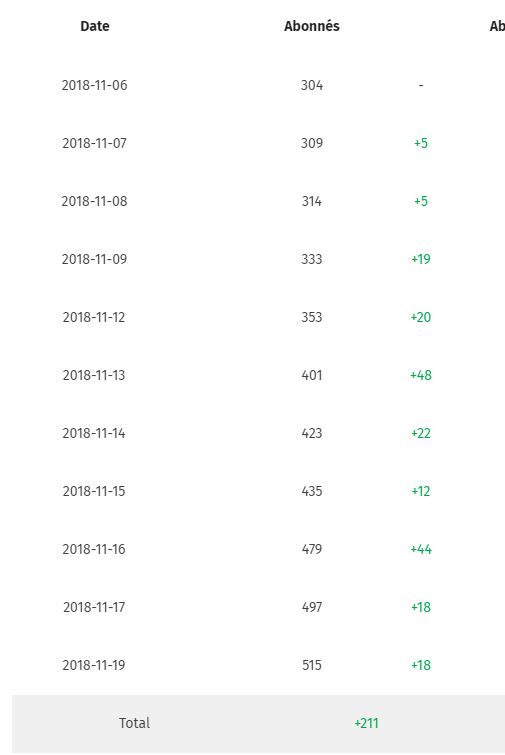This screenshot has width=505, height=755.
Task: Click the +19 change value
Action: [421, 259]
